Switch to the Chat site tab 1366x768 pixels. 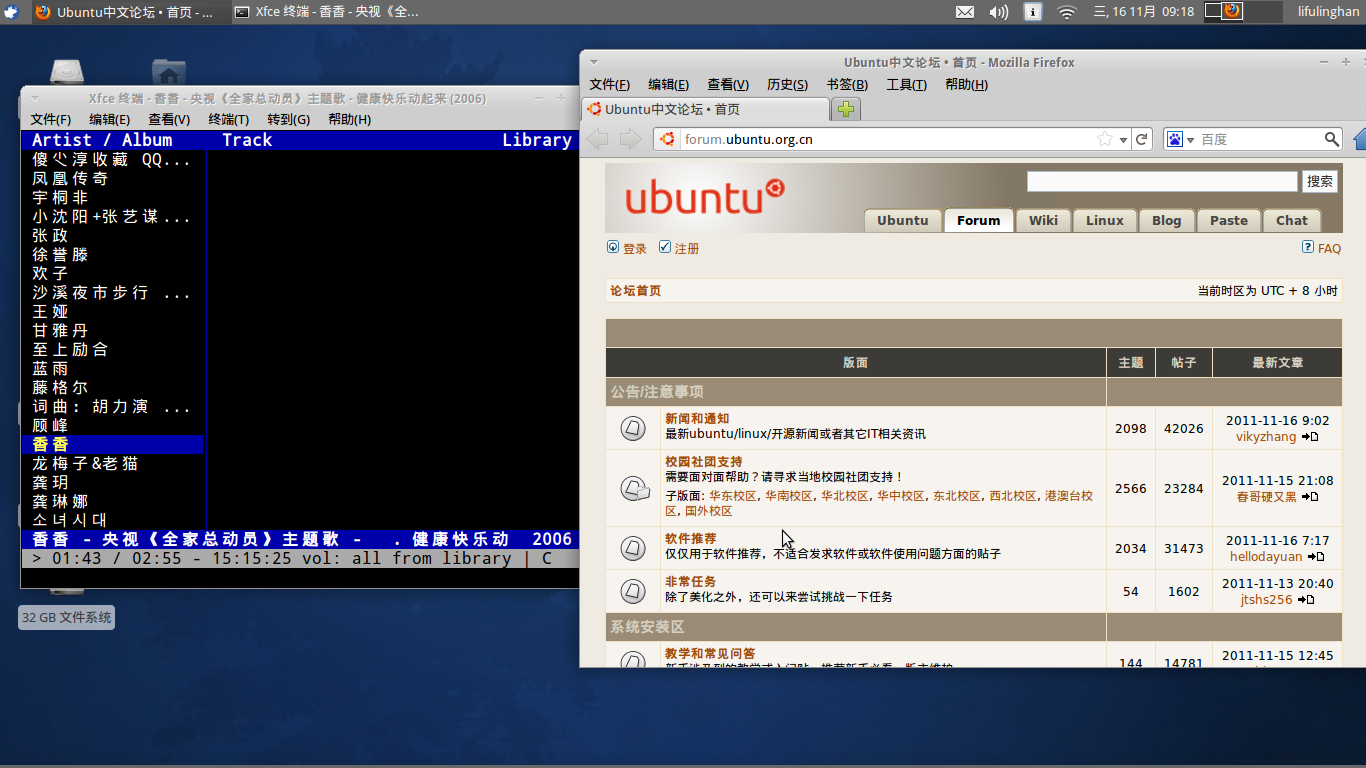(1291, 220)
